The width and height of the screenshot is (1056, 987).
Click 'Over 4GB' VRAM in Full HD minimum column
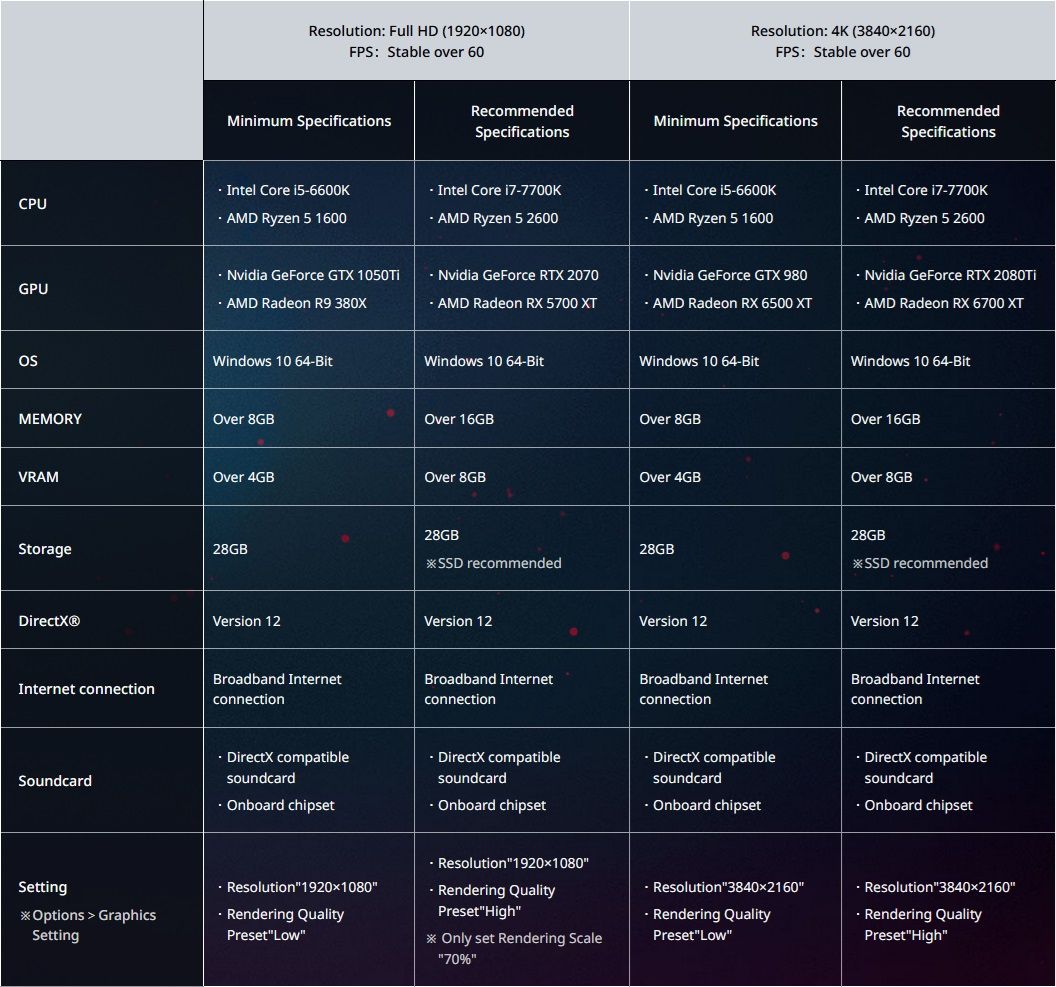pos(243,477)
